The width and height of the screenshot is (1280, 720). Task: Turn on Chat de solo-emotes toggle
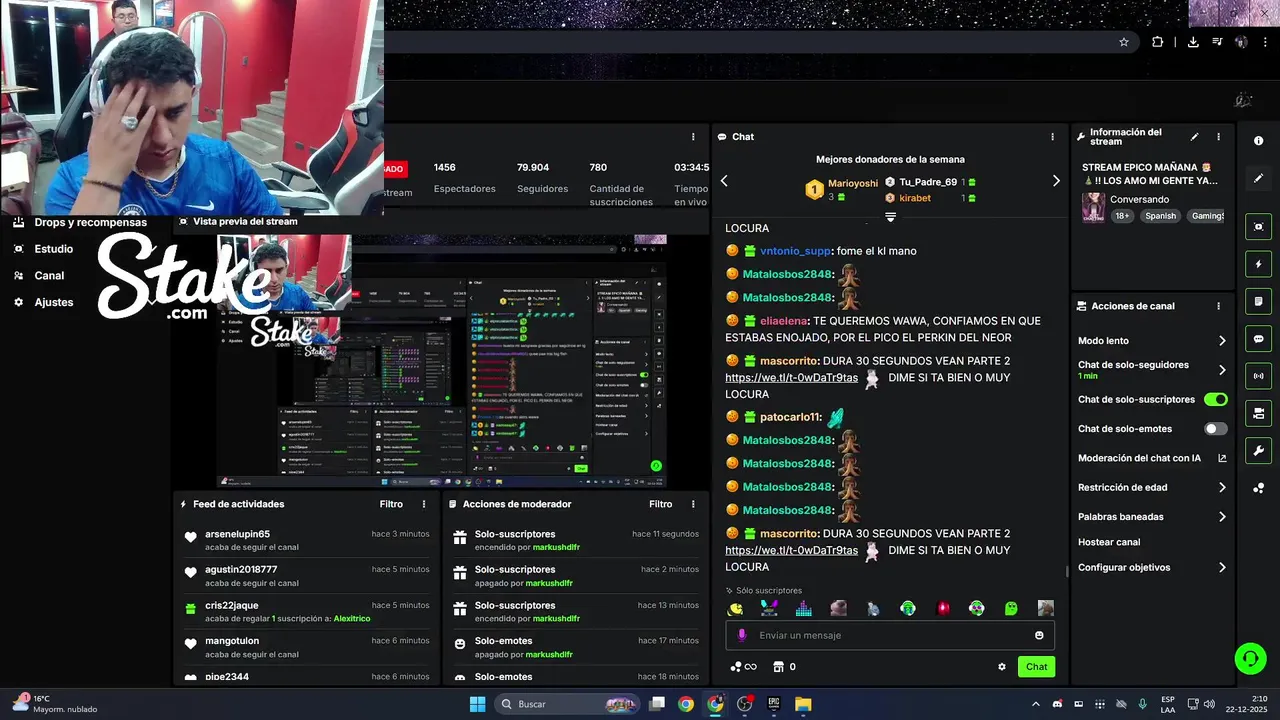[x=1216, y=429]
